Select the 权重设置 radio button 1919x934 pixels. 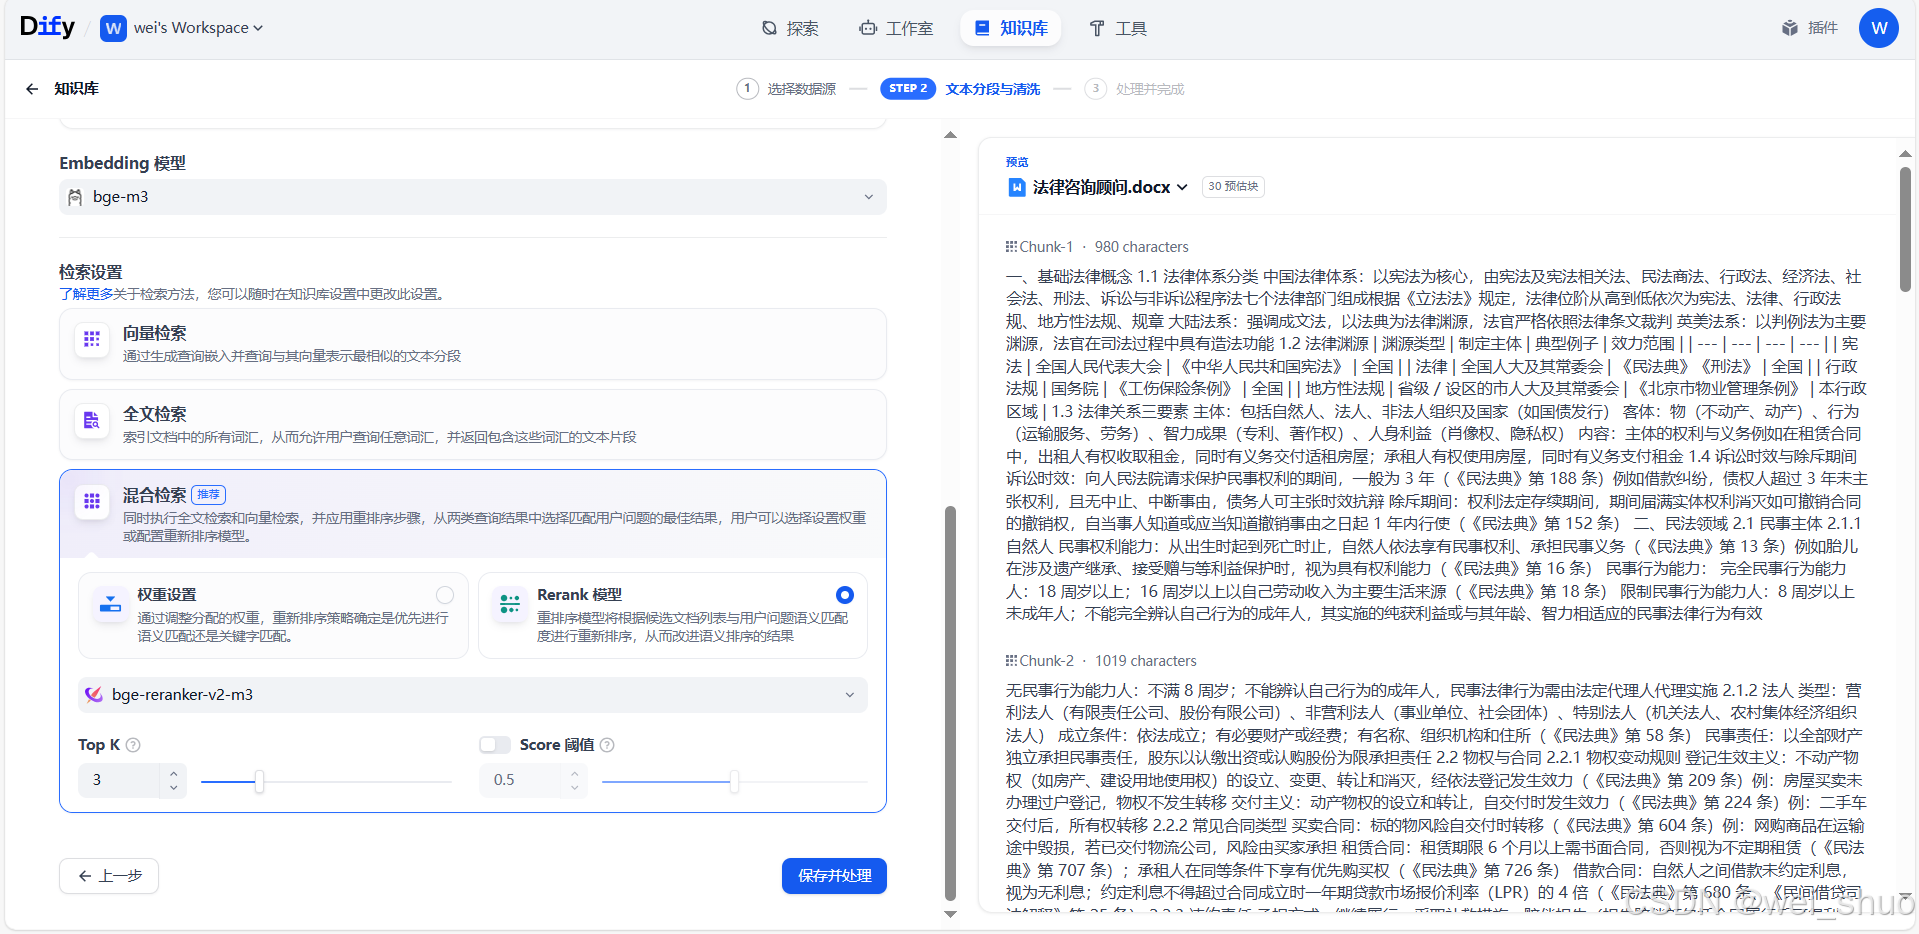(445, 594)
